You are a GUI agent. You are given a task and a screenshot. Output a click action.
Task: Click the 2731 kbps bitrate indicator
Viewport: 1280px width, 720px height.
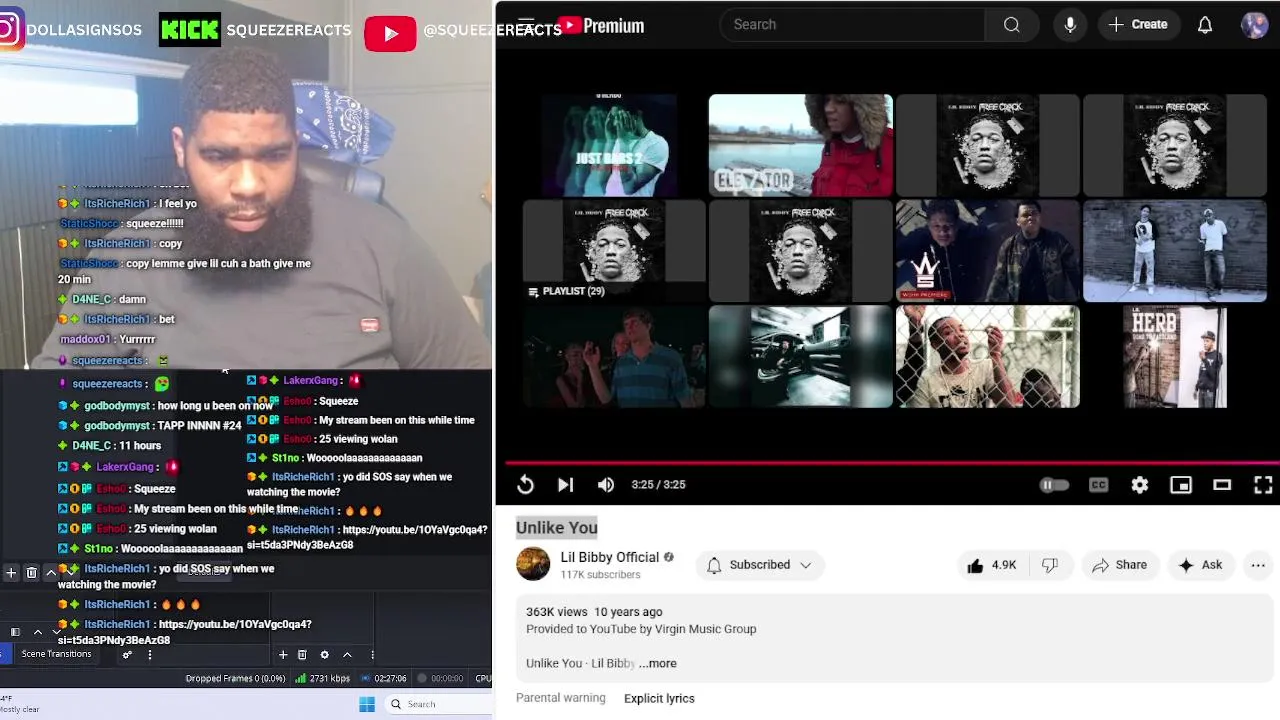click(x=322, y=678)
